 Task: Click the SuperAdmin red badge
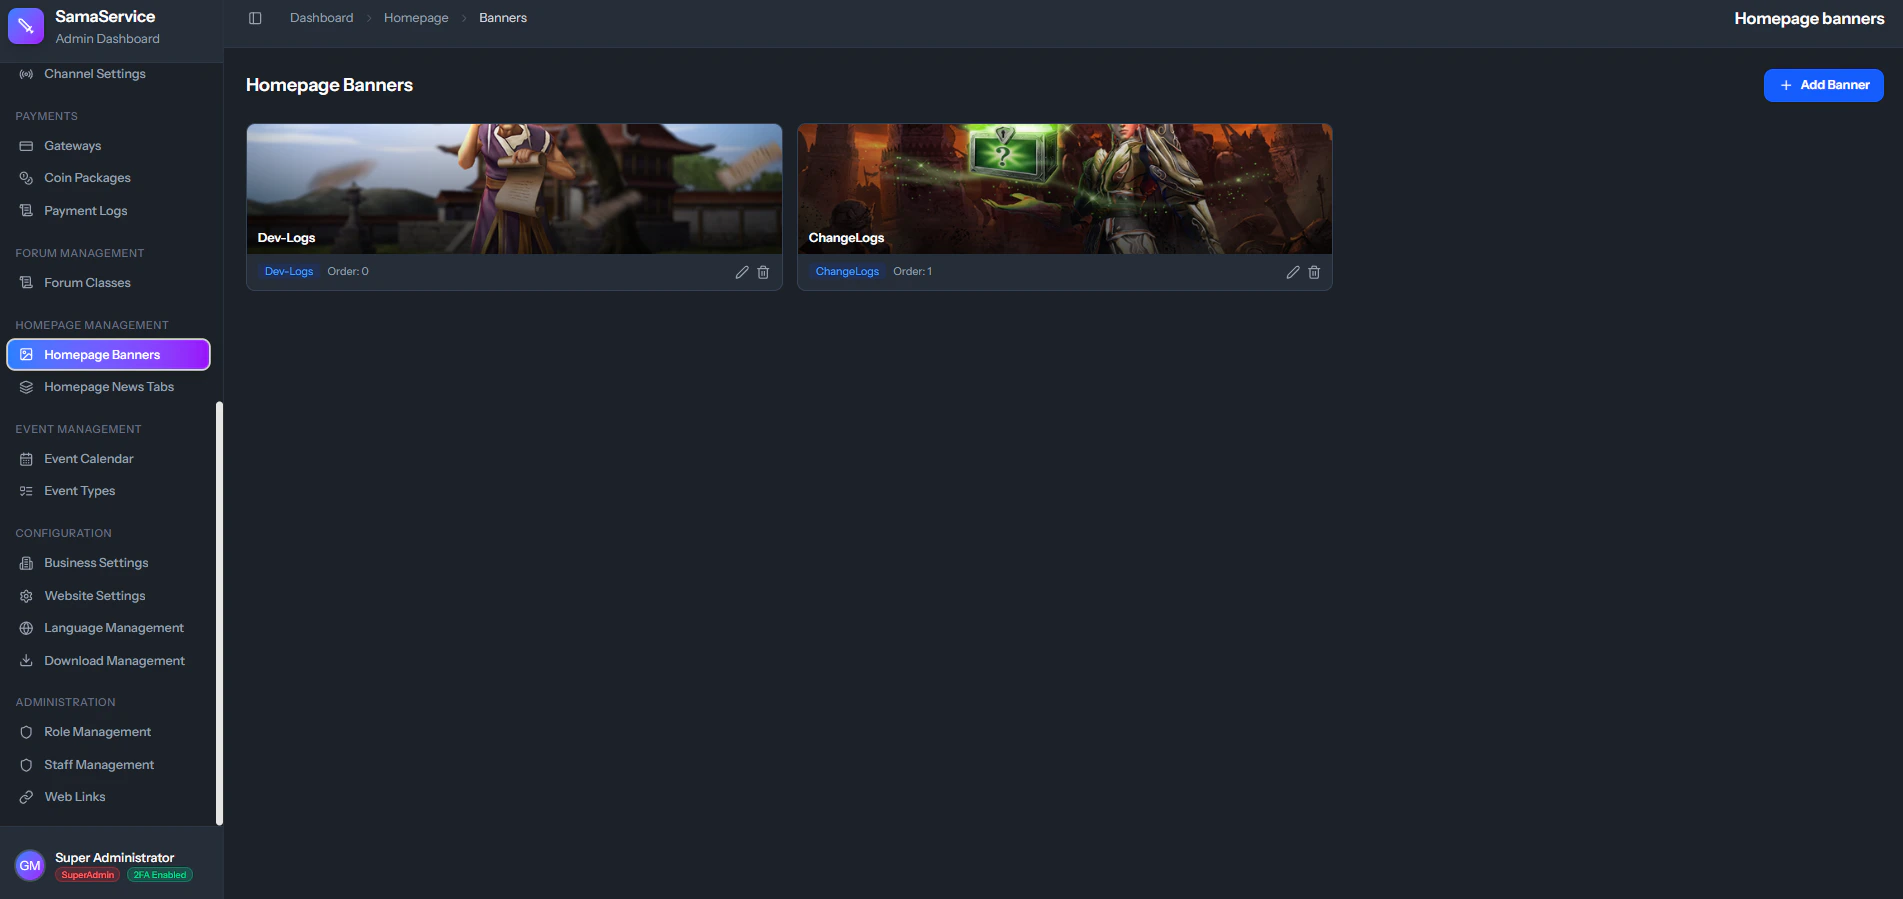pos(88,875)
